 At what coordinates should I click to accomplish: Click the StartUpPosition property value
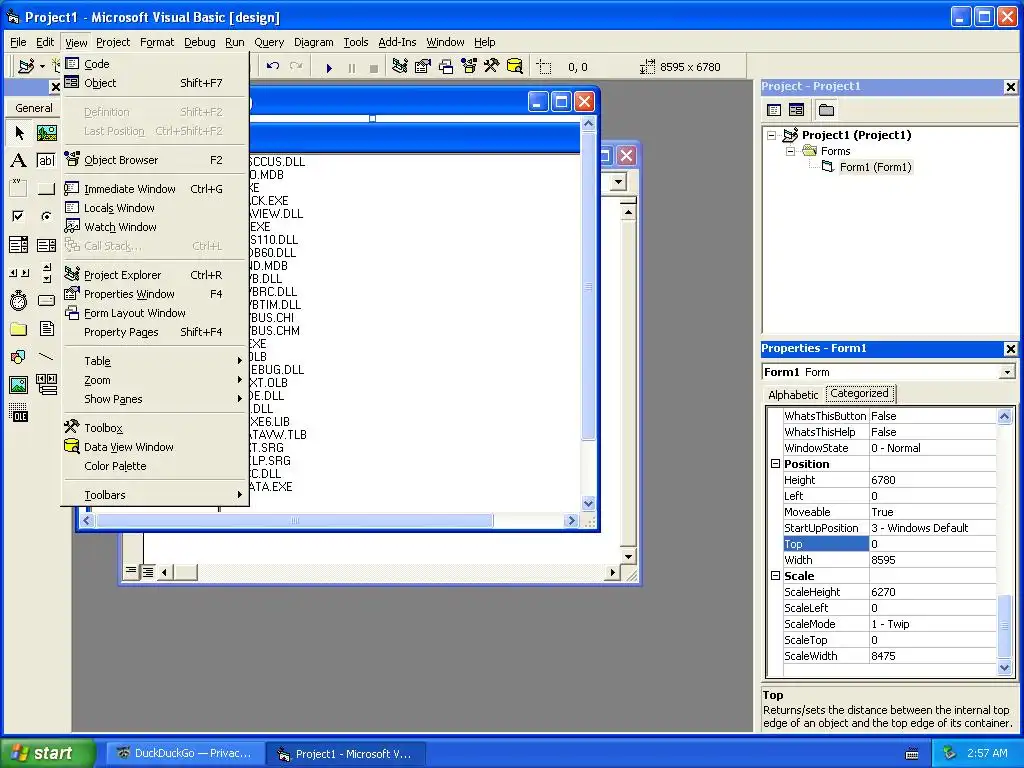[933, 528]
